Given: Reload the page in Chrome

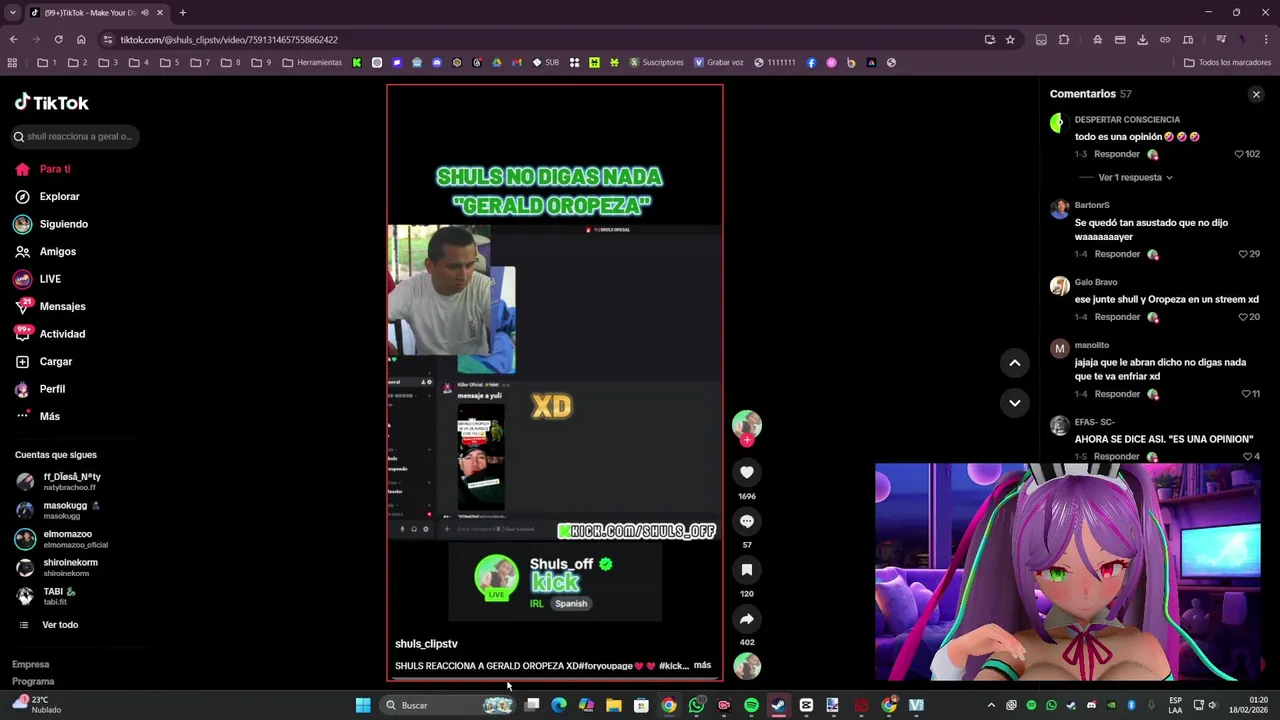Looking at the screenshot, I should [58, 40].
